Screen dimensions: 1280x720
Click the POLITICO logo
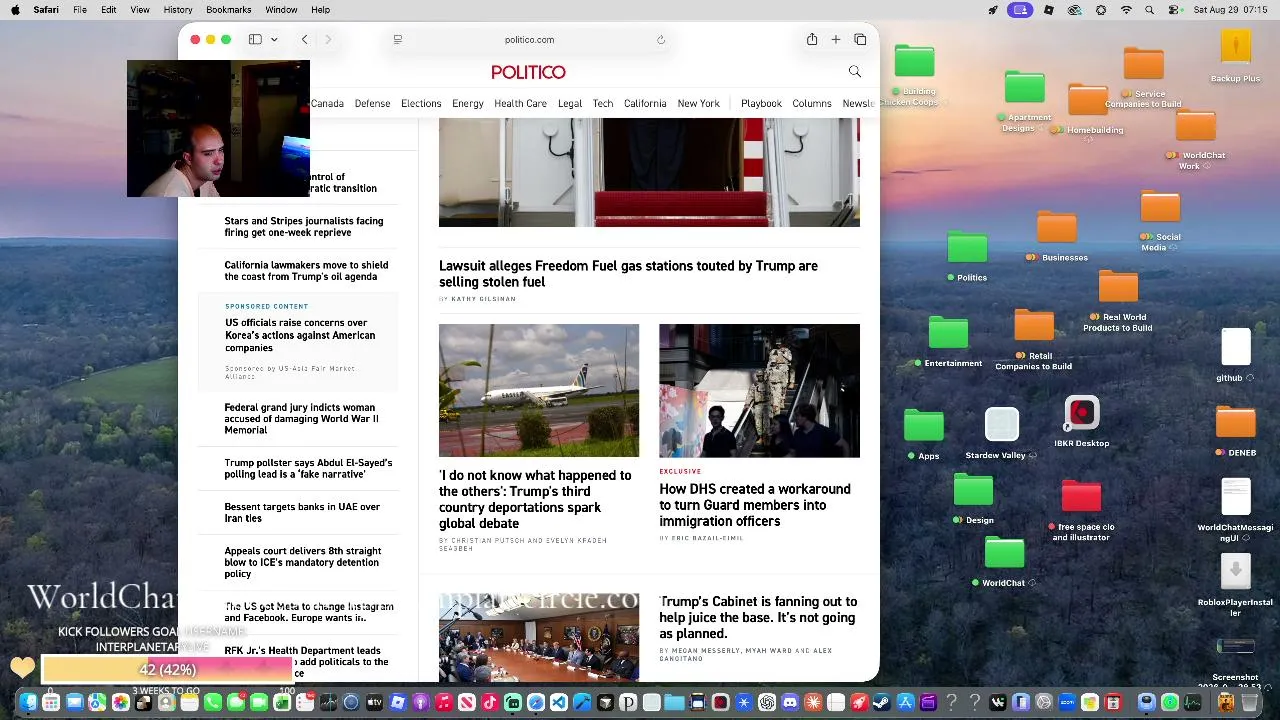click(x=528, y=72)
